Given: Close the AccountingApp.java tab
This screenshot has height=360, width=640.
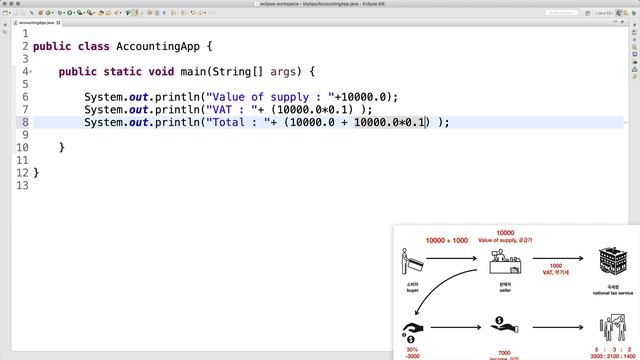Looking at the screenshot, I should [x=58, y=23].
